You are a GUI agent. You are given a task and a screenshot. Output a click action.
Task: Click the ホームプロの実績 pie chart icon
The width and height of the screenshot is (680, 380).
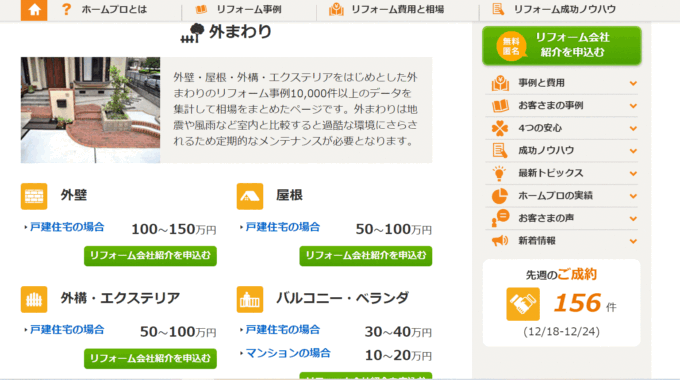[500, 196]
